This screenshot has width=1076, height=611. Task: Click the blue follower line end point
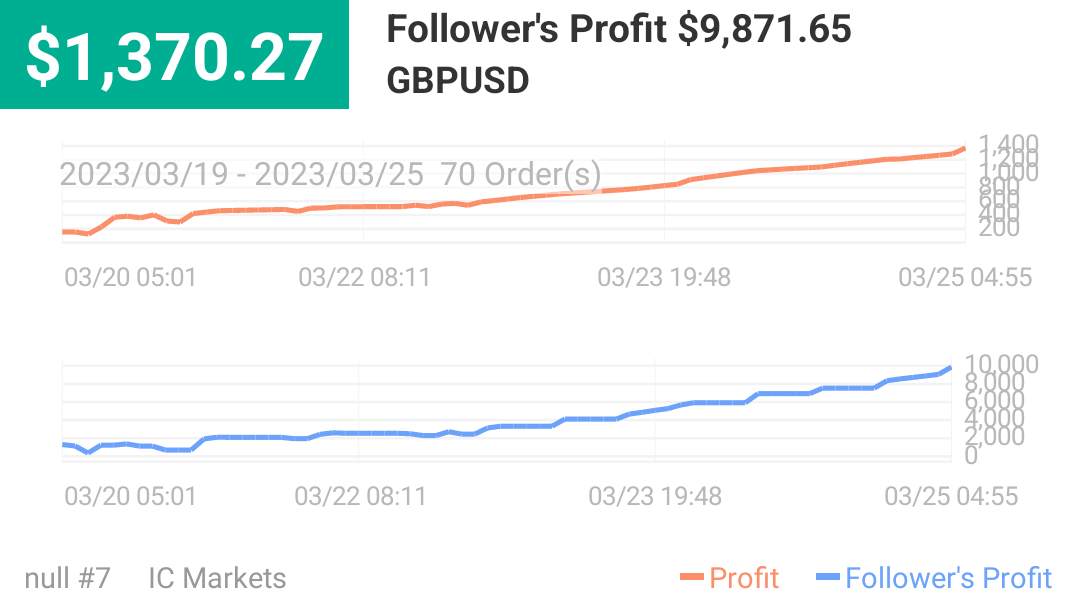[x=950, y=369]
